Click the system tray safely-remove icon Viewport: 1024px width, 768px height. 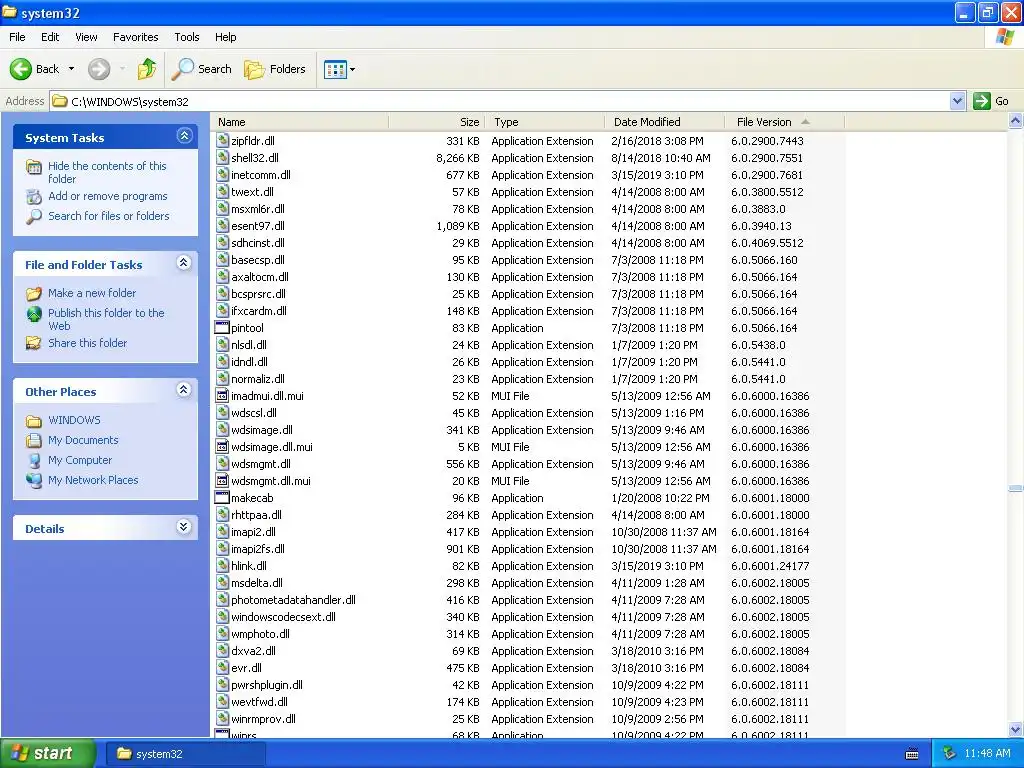point(950,754)
